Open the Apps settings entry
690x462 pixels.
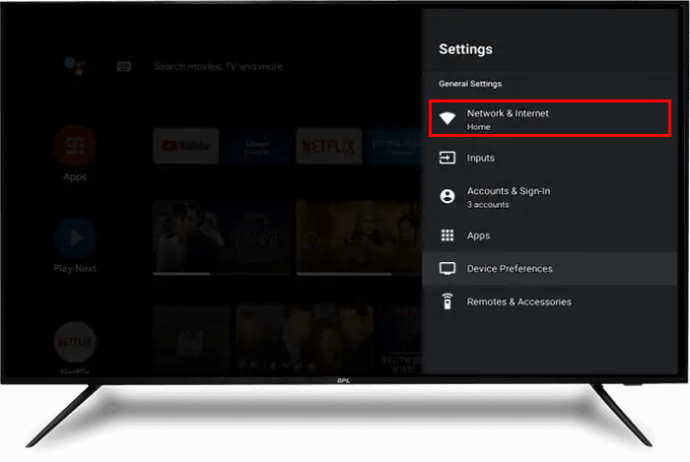point(550,235)
